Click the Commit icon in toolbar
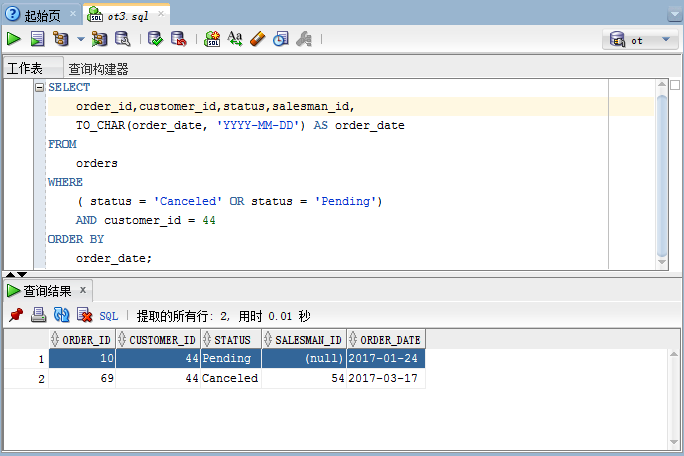Screen dimensions: 684x456 [155, 39]
